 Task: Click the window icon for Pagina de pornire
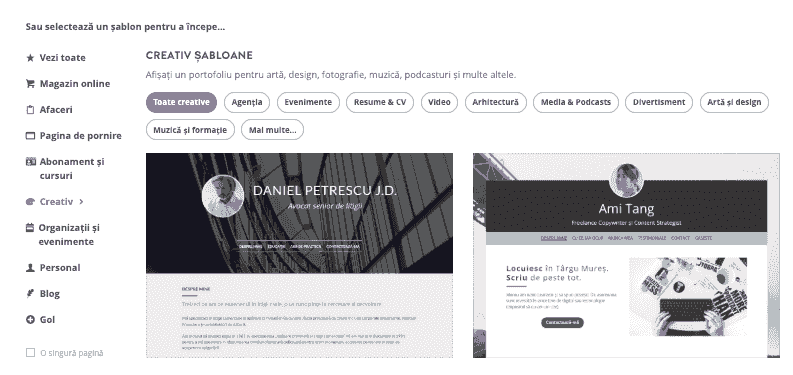[30, 136]
